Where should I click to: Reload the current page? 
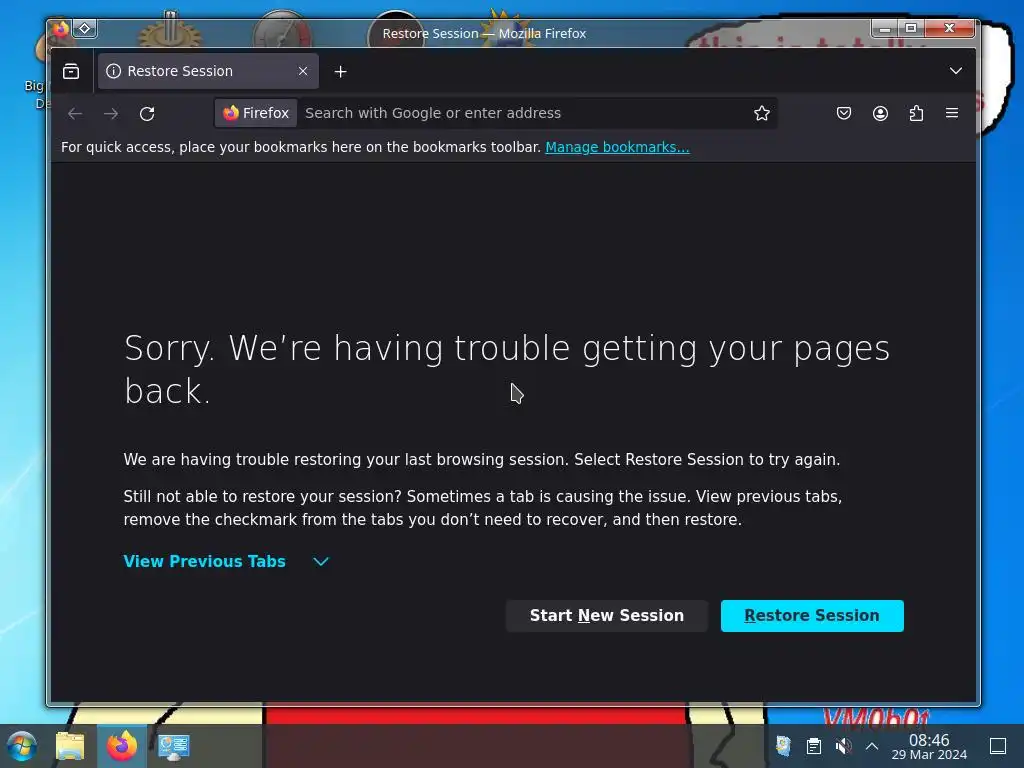147,114
